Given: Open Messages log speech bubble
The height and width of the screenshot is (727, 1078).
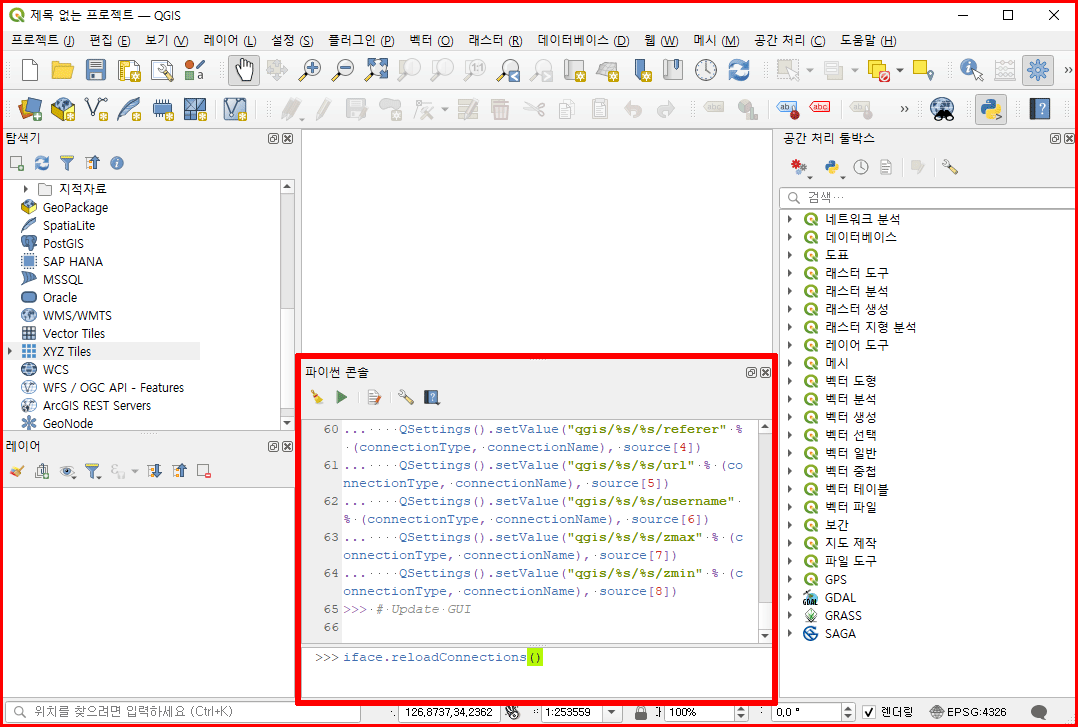Looking at the screenshot, I should pos(1040,712).
